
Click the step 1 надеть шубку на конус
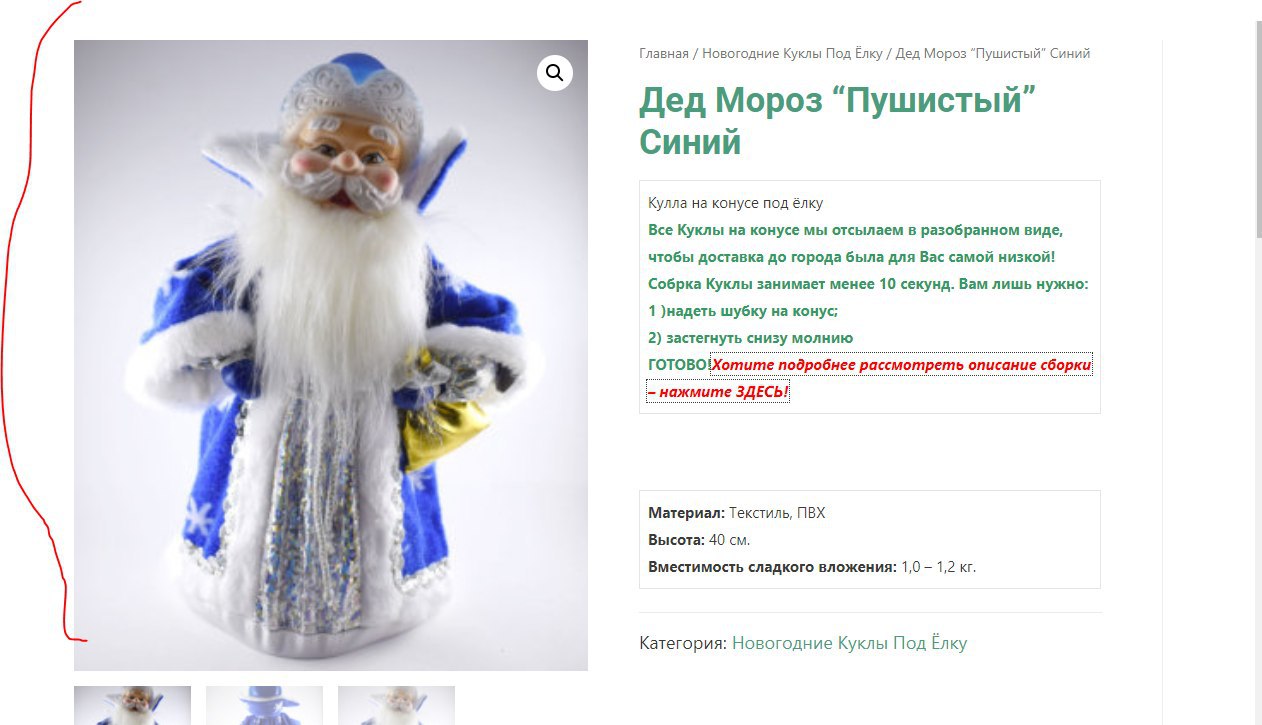[743, 311]
